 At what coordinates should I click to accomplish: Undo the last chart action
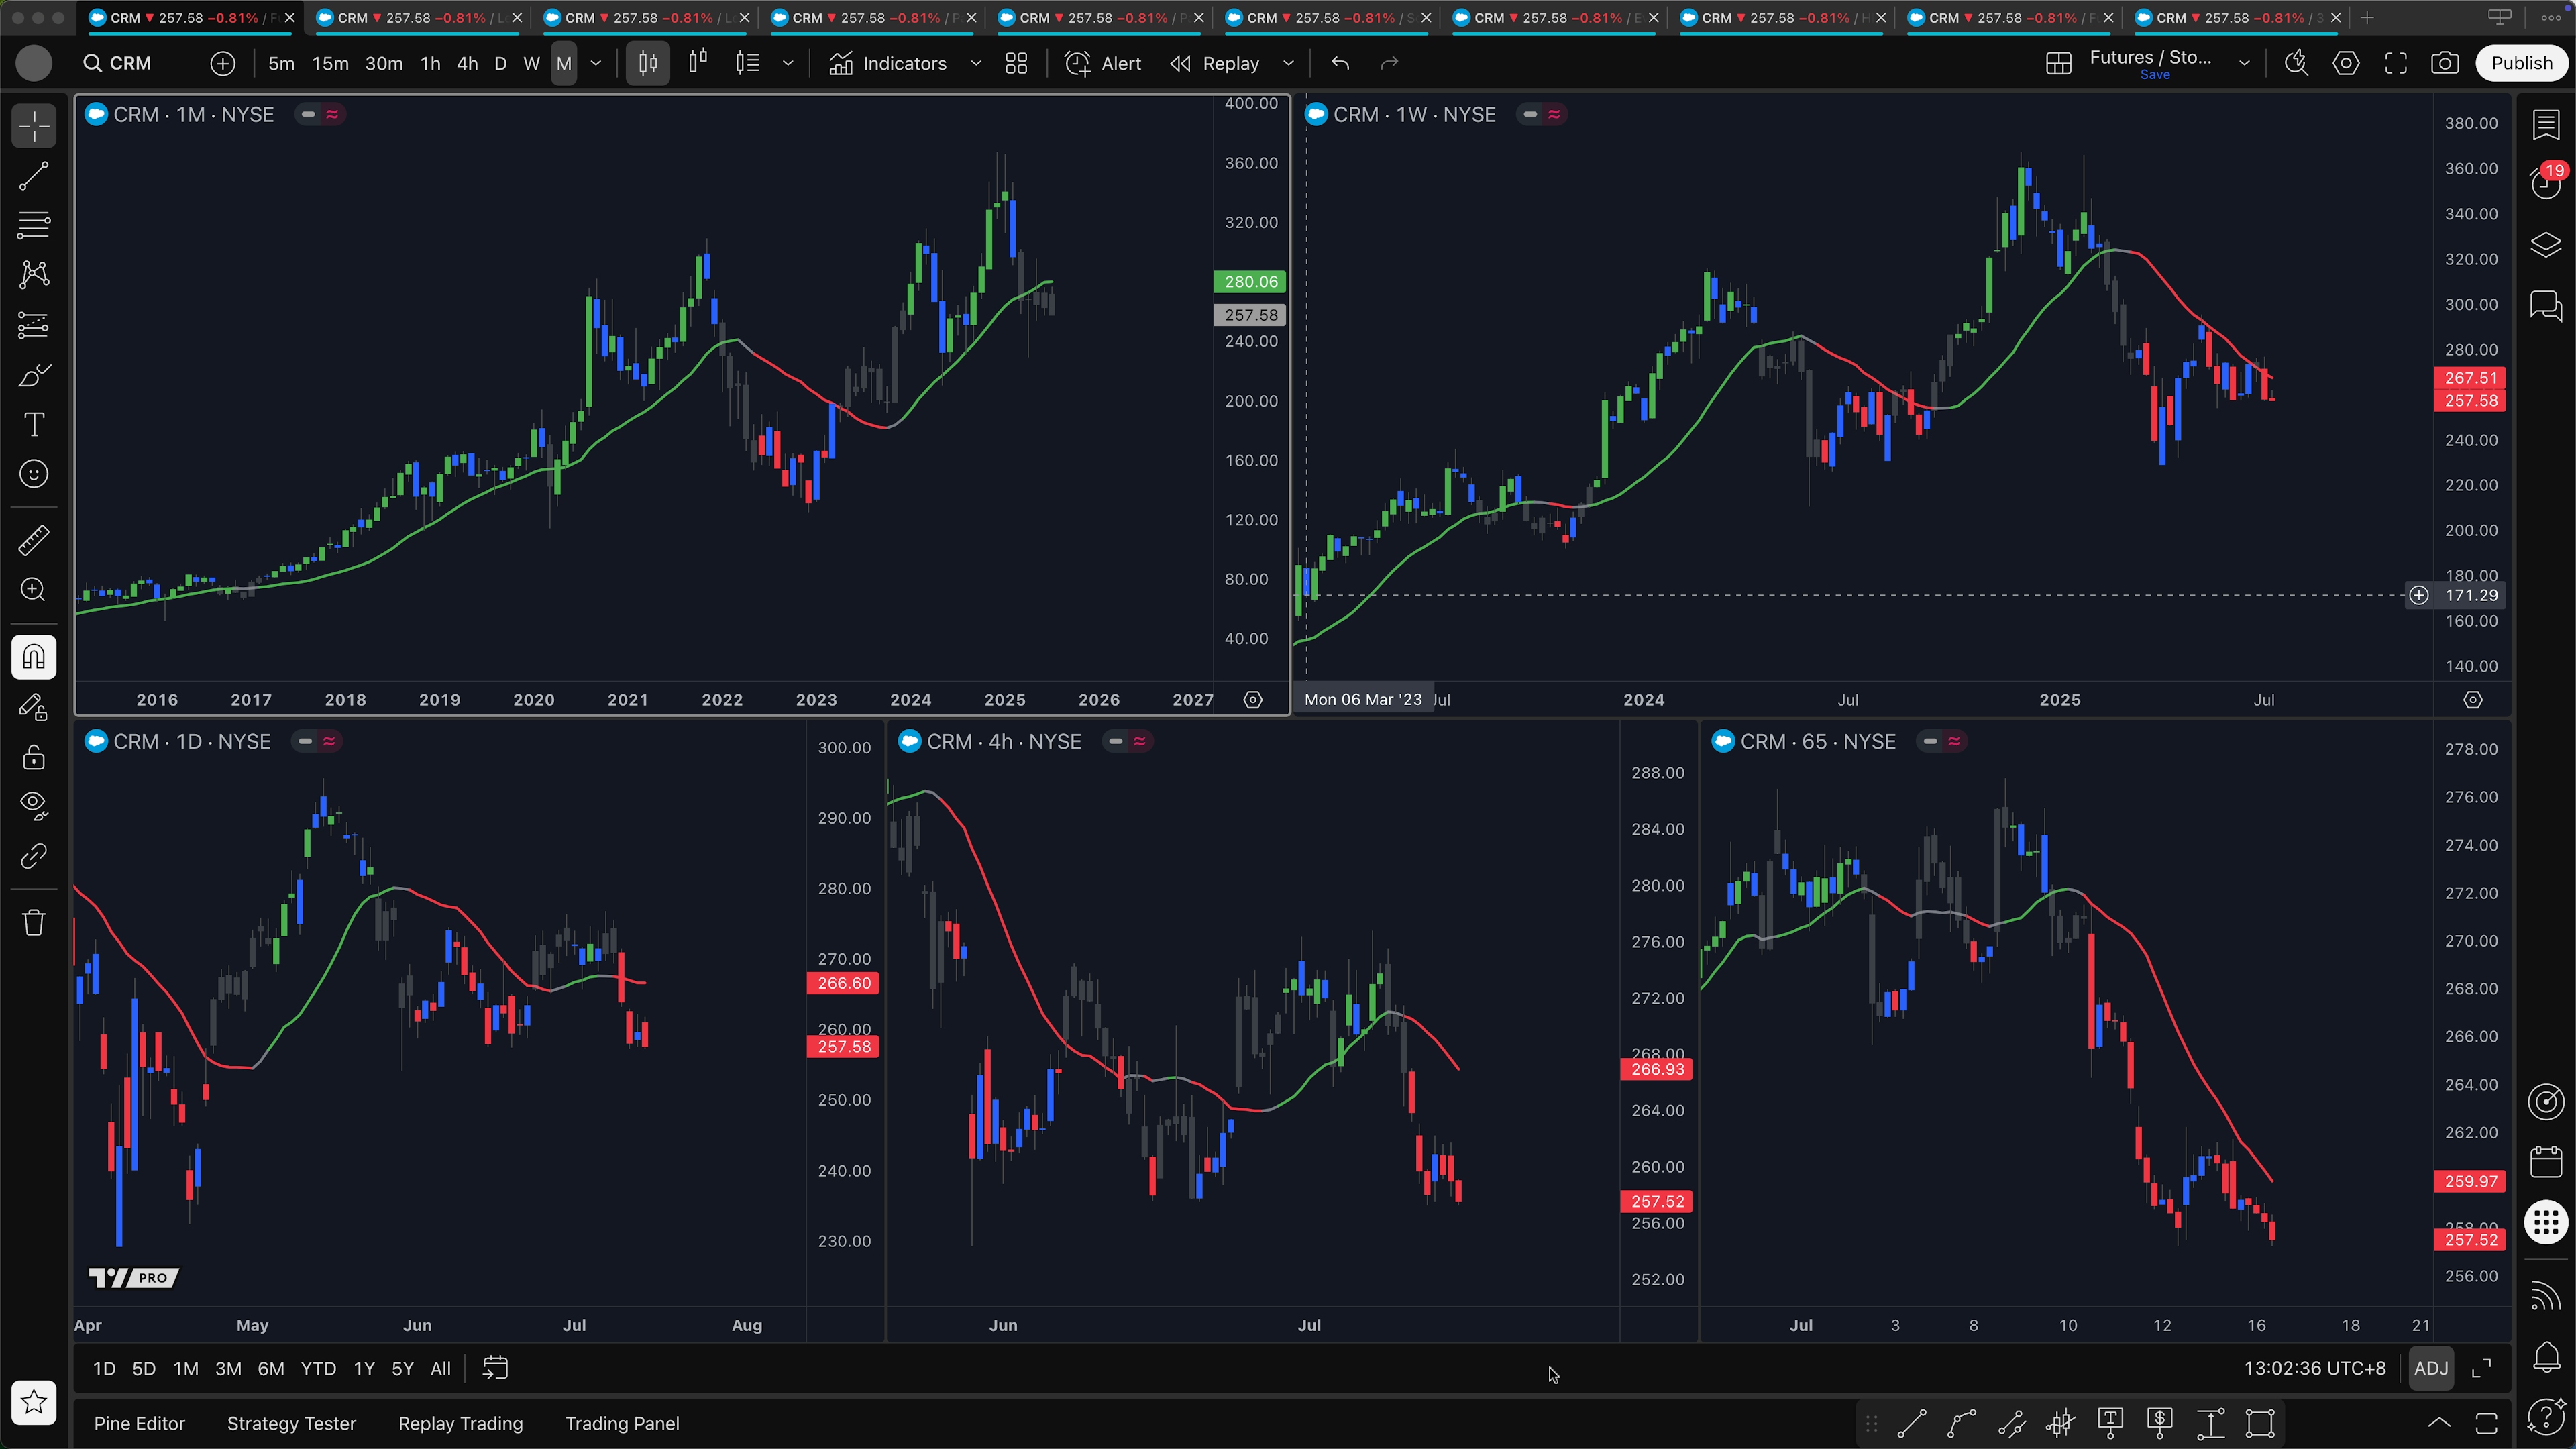click(1341, 63)
